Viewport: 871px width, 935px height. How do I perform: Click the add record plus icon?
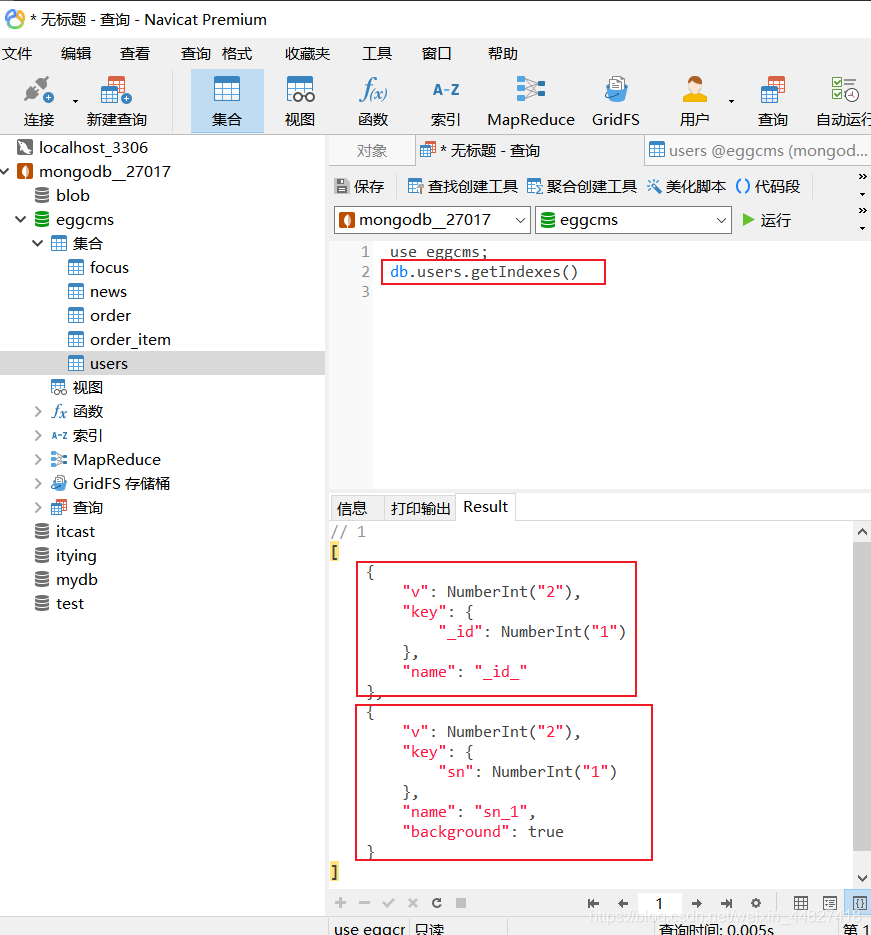[340, 903]
